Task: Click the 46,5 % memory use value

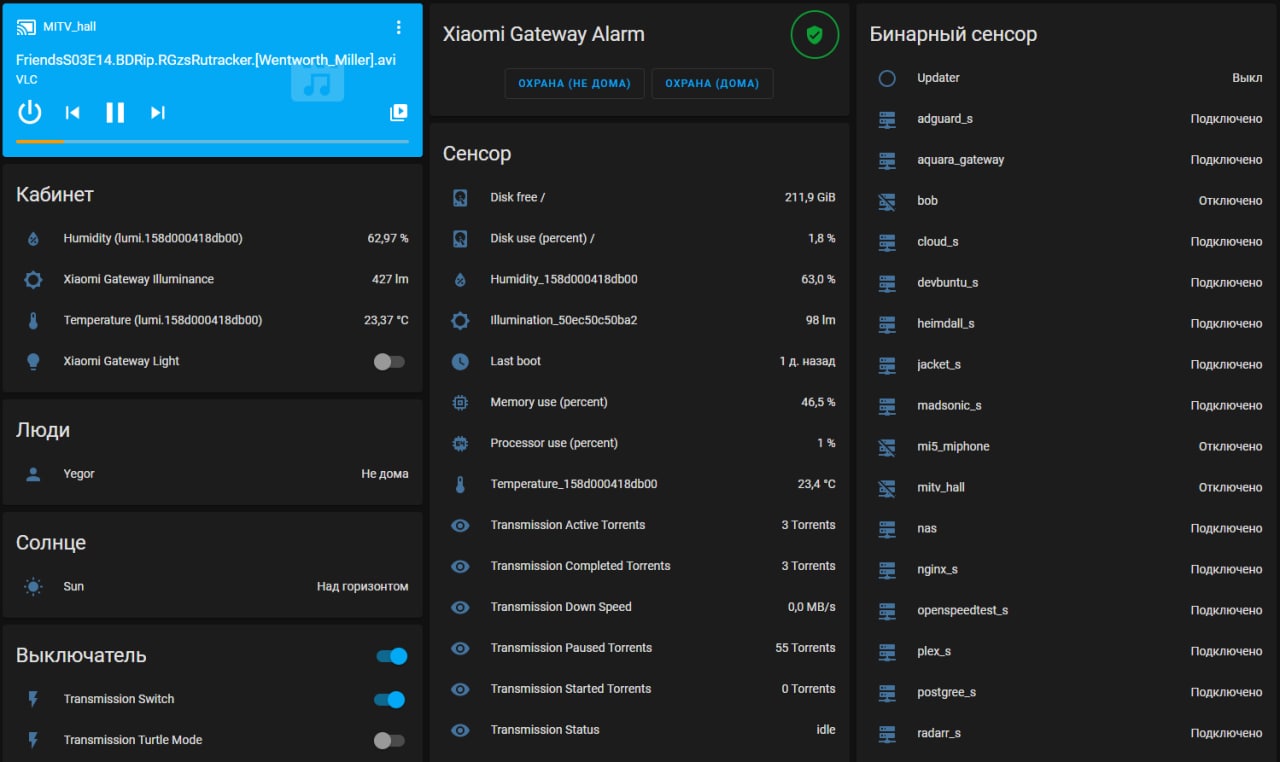Action: click(818, 403)
